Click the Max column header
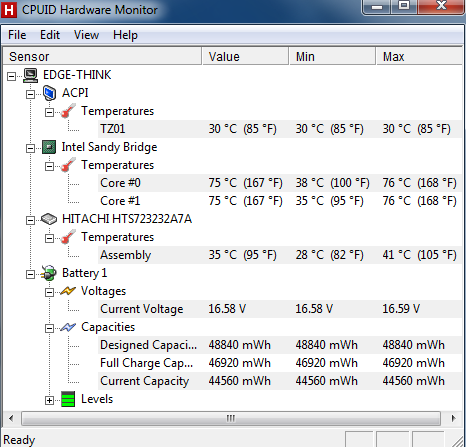The height and width of the screenshot is (447, 466). [420, 56]
